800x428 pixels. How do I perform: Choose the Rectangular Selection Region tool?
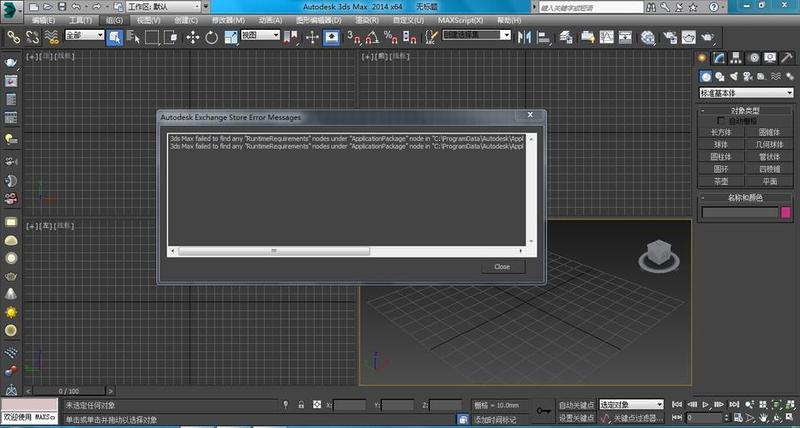(152, 37)
